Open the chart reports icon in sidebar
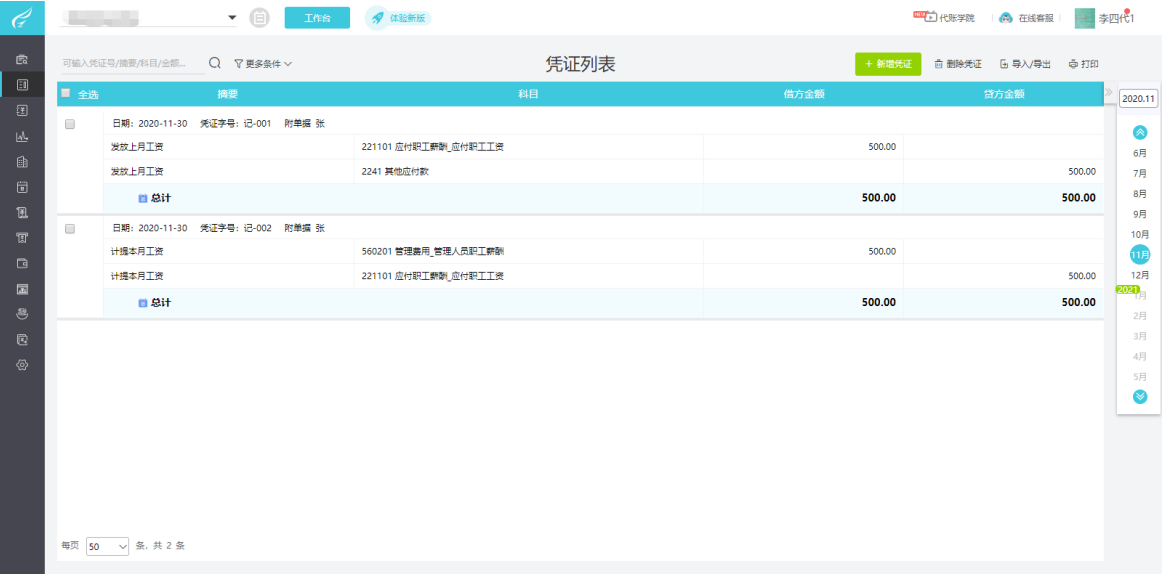 [22, 136]
